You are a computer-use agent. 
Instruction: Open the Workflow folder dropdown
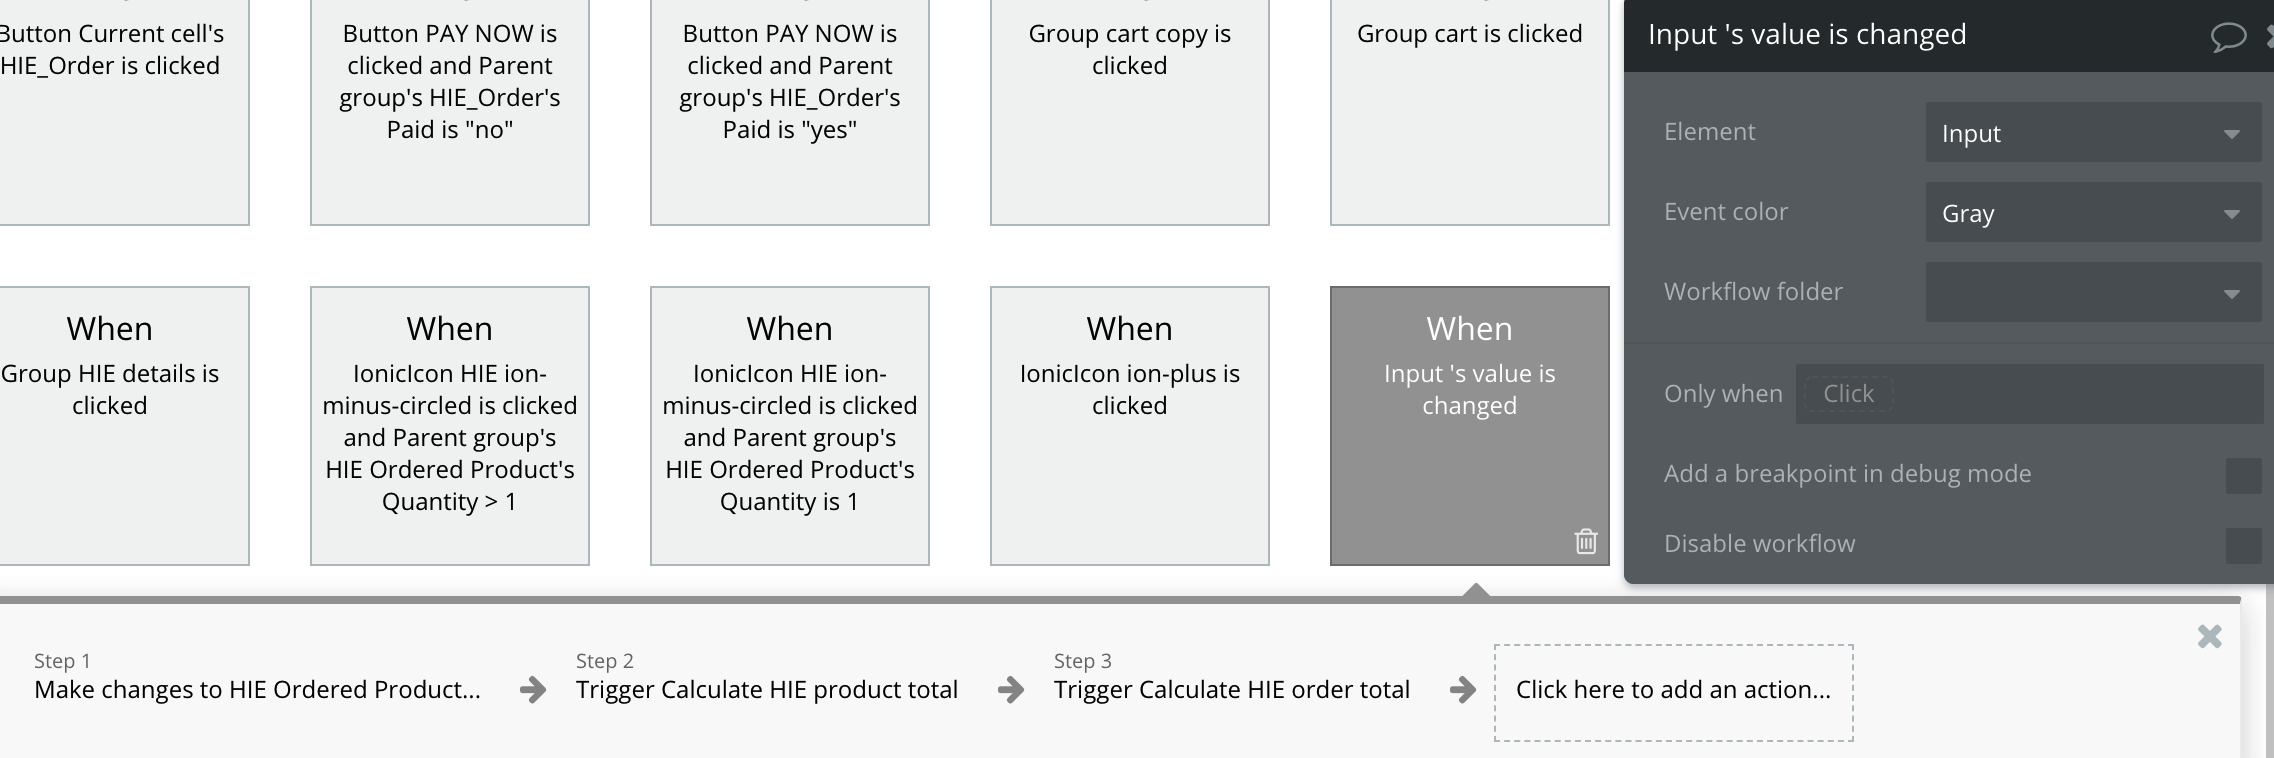[x=2092, y=292]
